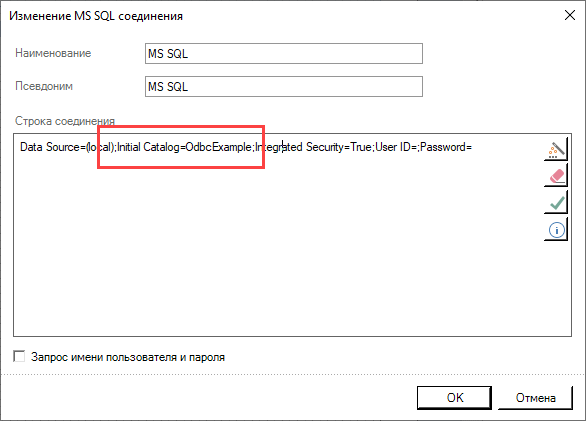Viewport: 586px width, 421px height.
Task: Focus the Наименование input field
Action: pos(284,53)
